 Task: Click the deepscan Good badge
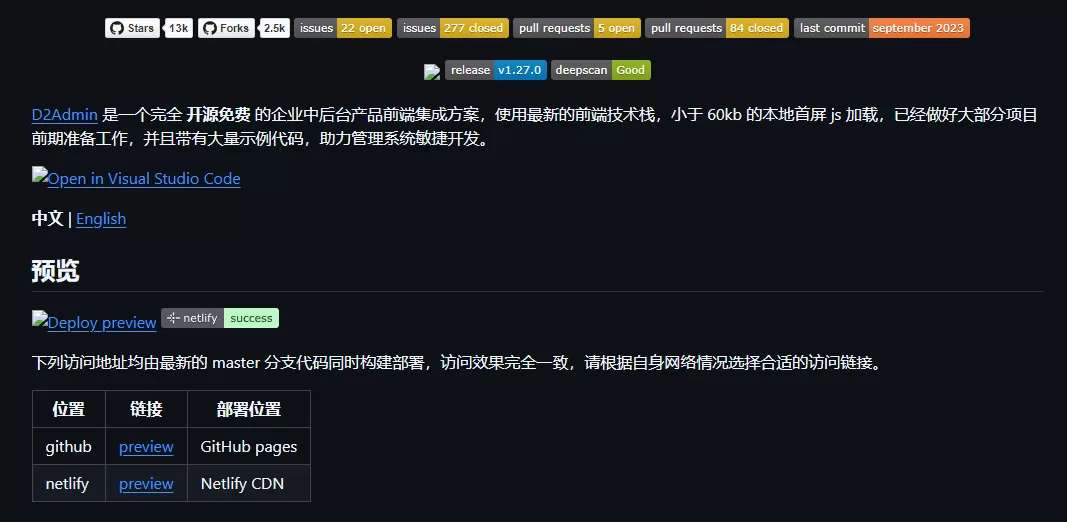tap(601, 70)
